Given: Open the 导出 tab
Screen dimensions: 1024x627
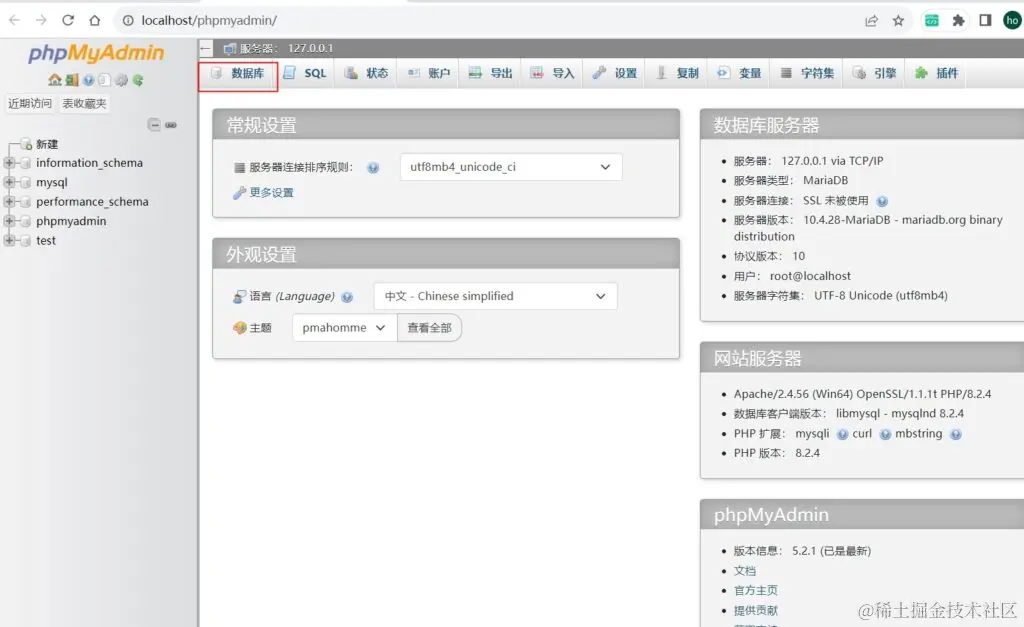Looking at the screenshot, I should 490,73.
